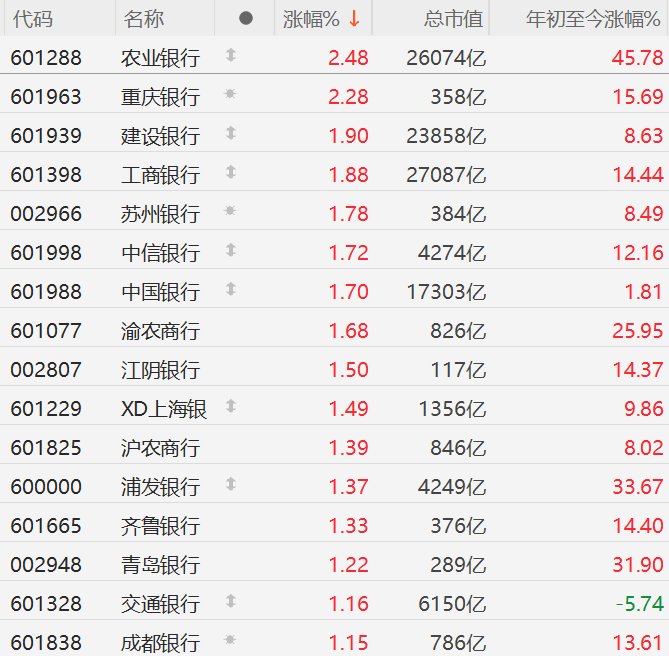The height and width of the screenshot is (656, 669).
Task: Select stock name 渝农商行
Action: click(160, 331)
